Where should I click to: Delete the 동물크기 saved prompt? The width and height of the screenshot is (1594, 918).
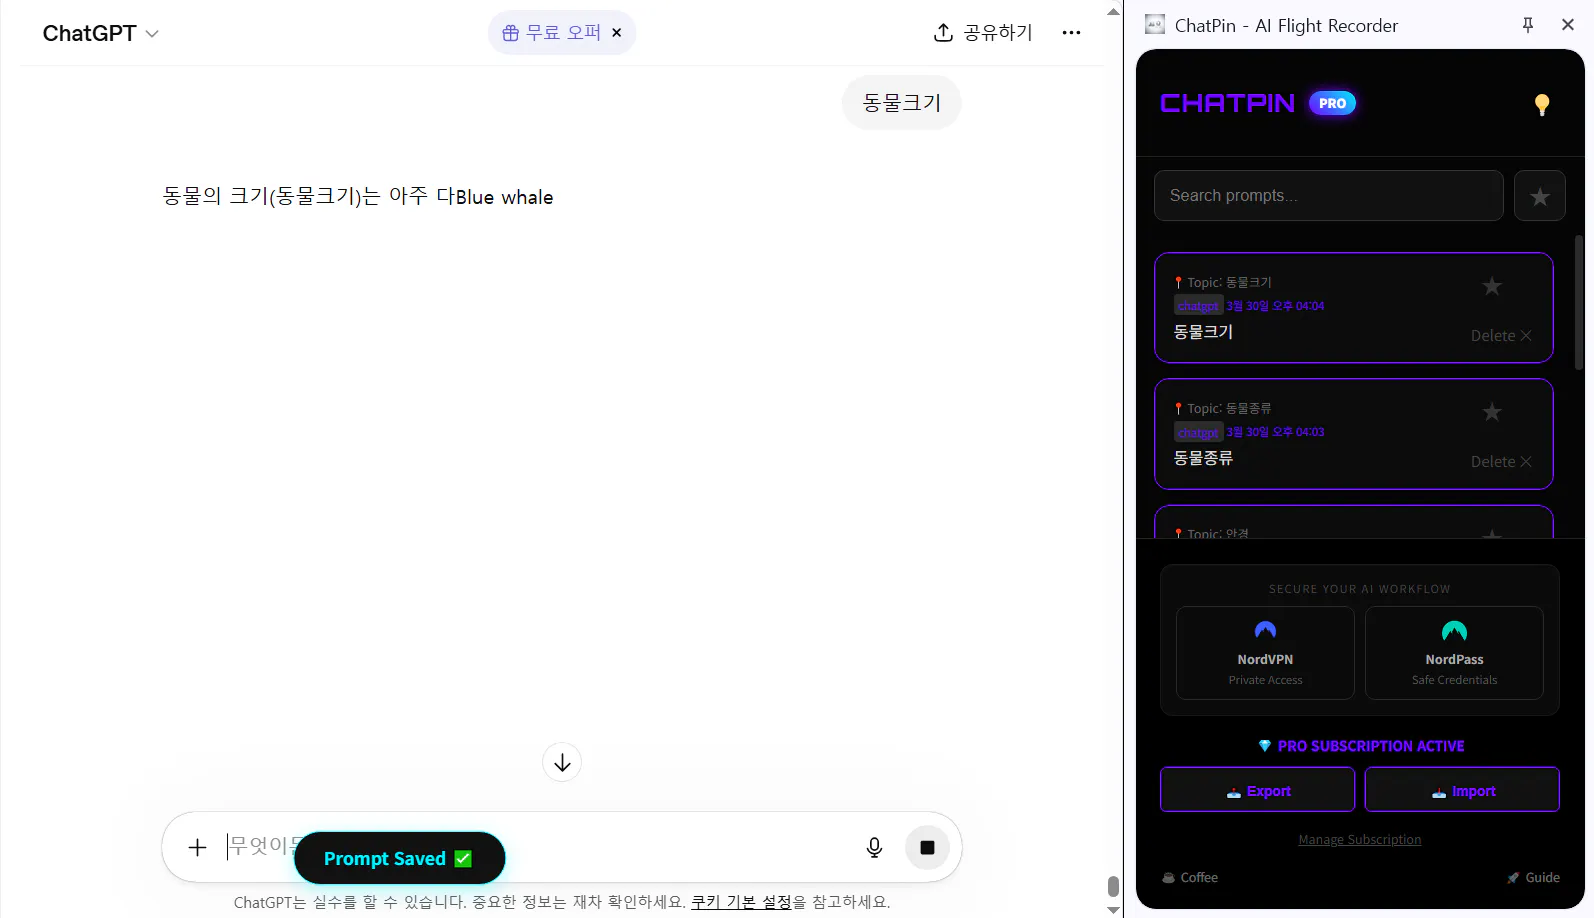coord(1501,336)
